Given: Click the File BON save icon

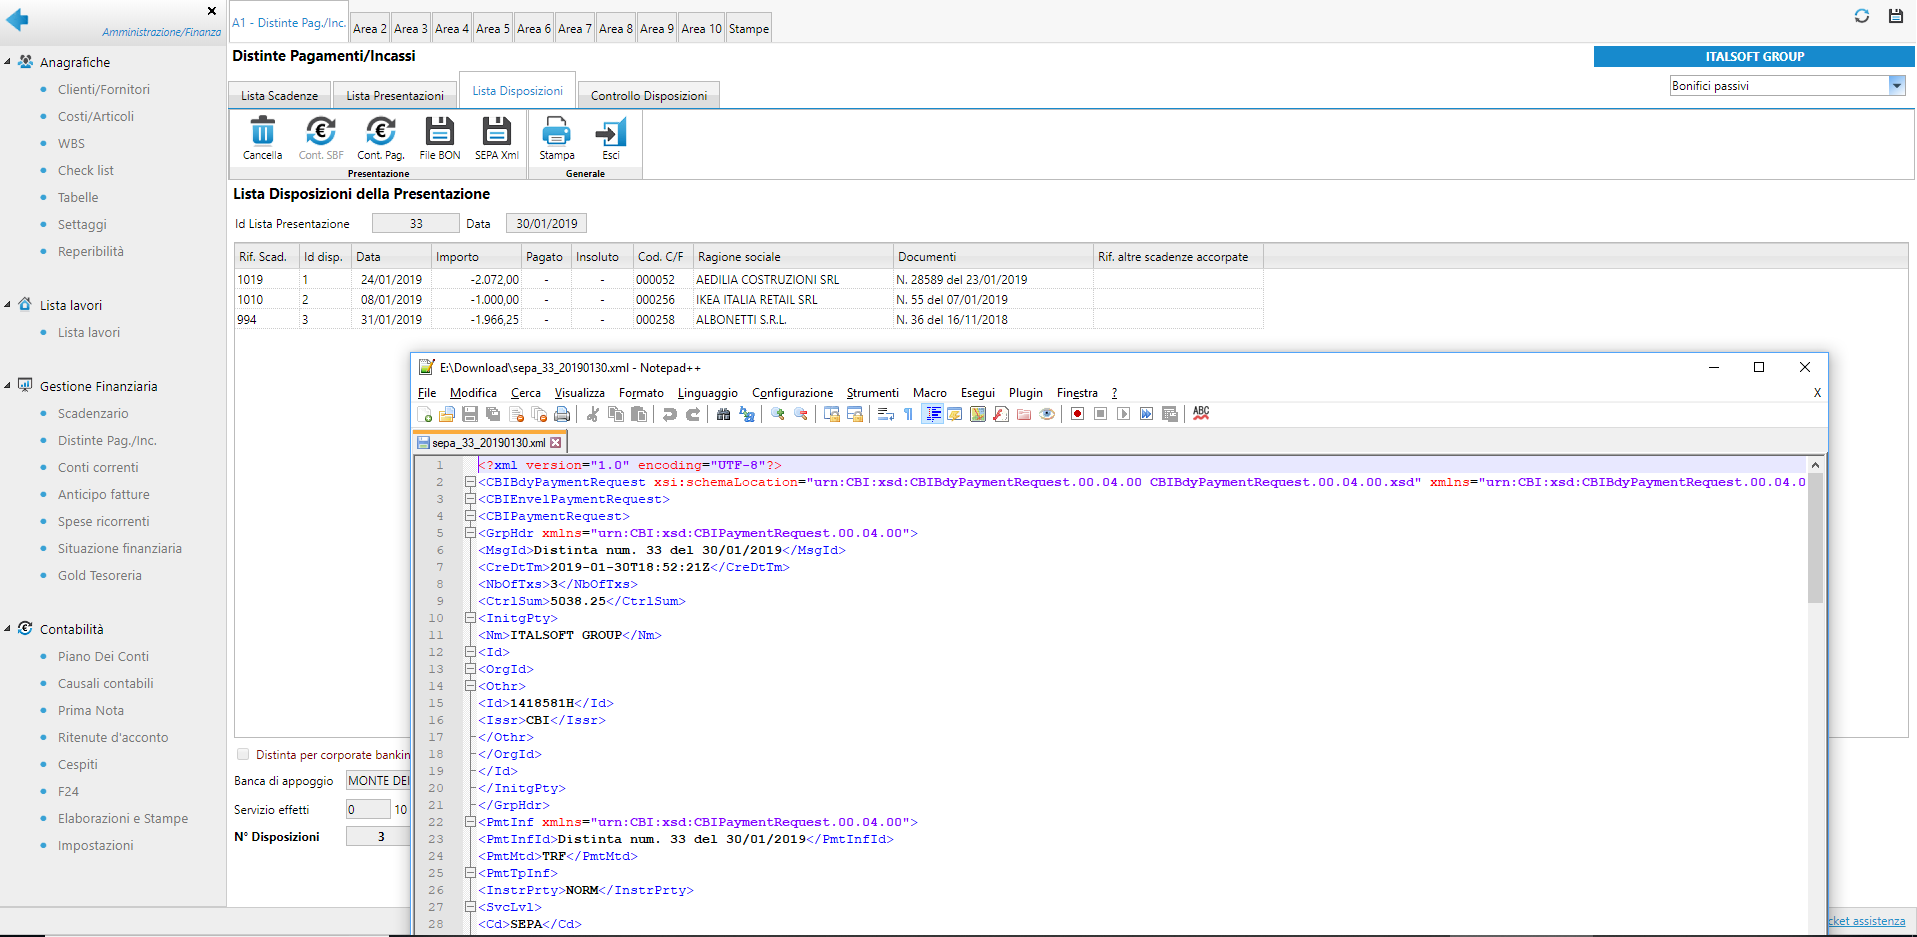Looking at the screenshot, I should 439,133.
